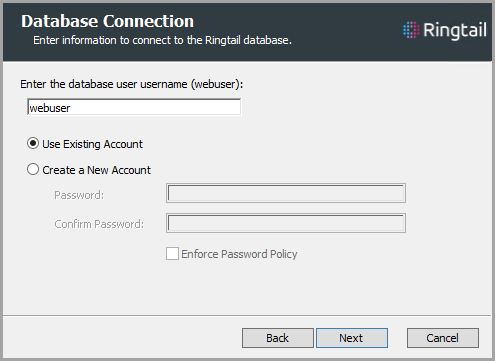Click the Ringtail dotted logo icon
The width and height of the screenshot is (495, 361).
point(411,30)
